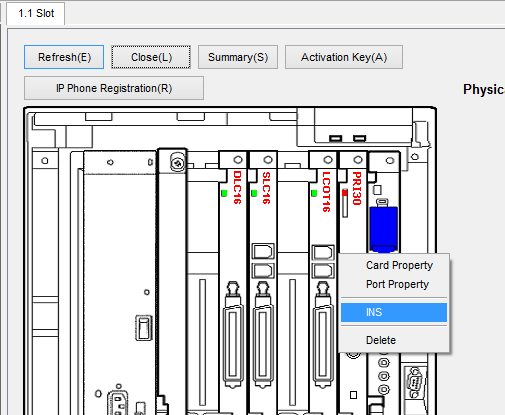Click the green status LED on DLC16
This screenshot has width=505, height=415.
(224, 193)
